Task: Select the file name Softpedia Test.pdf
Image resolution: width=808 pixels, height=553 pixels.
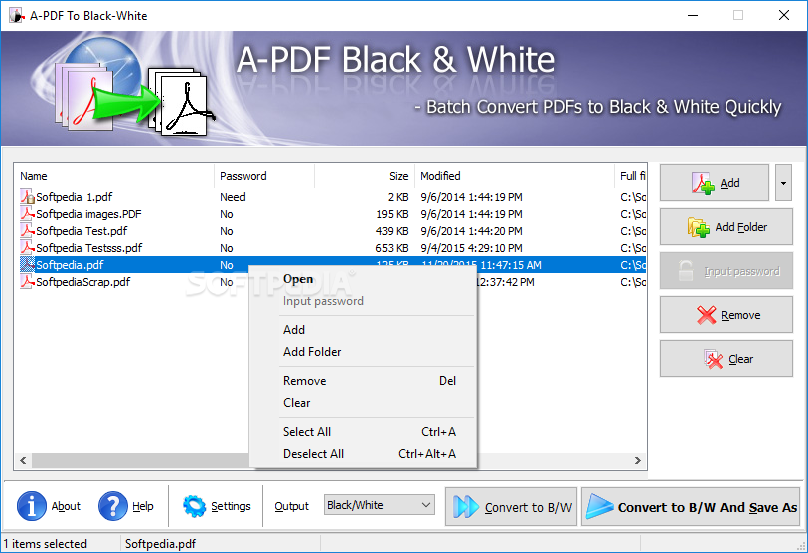Action: [81, 231]
